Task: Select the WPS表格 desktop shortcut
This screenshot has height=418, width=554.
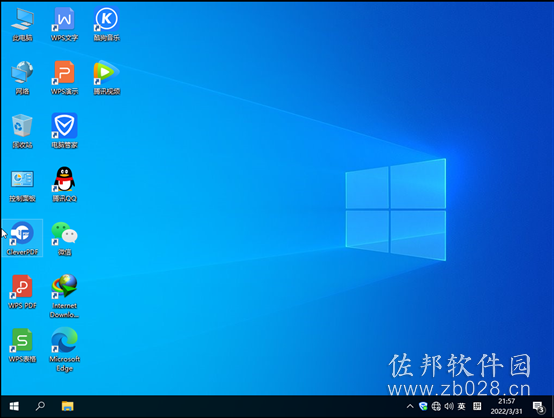Action: point(22,346)
